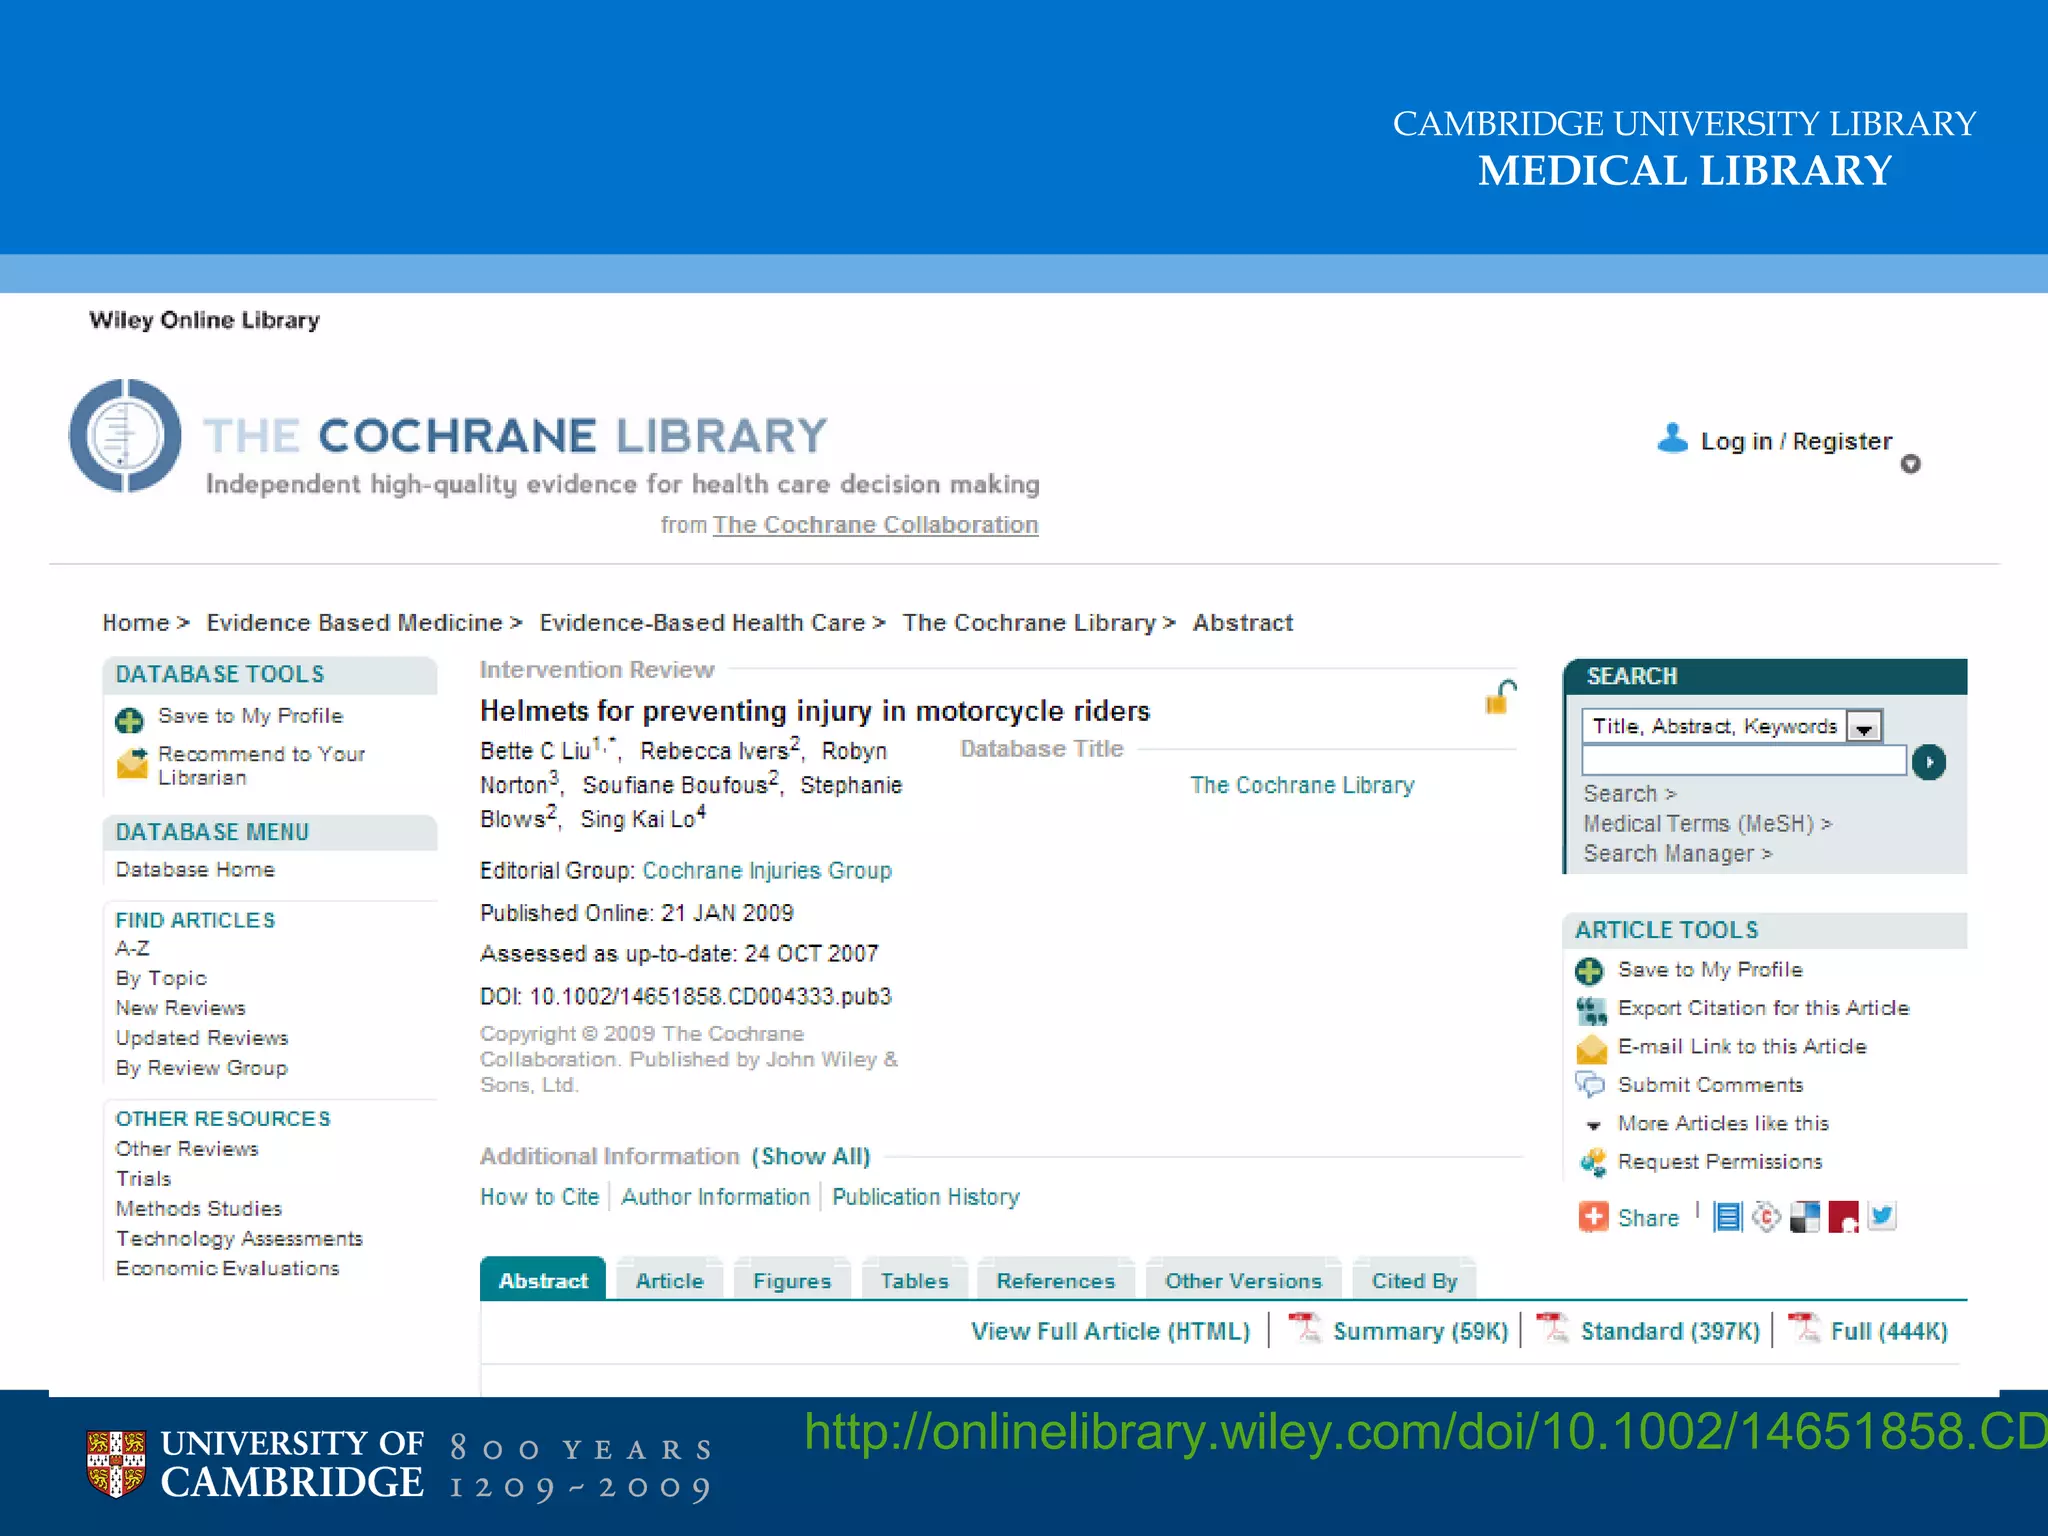Image resolution: width=2048 pixels, height=1536 pixels.
Task: Click the Delicious share icon
Action: (x=1805, y=1217)
